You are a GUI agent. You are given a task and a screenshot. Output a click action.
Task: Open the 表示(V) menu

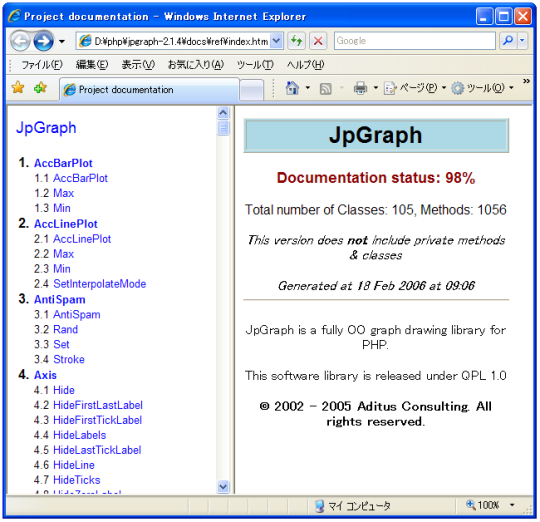coord(138,65)
